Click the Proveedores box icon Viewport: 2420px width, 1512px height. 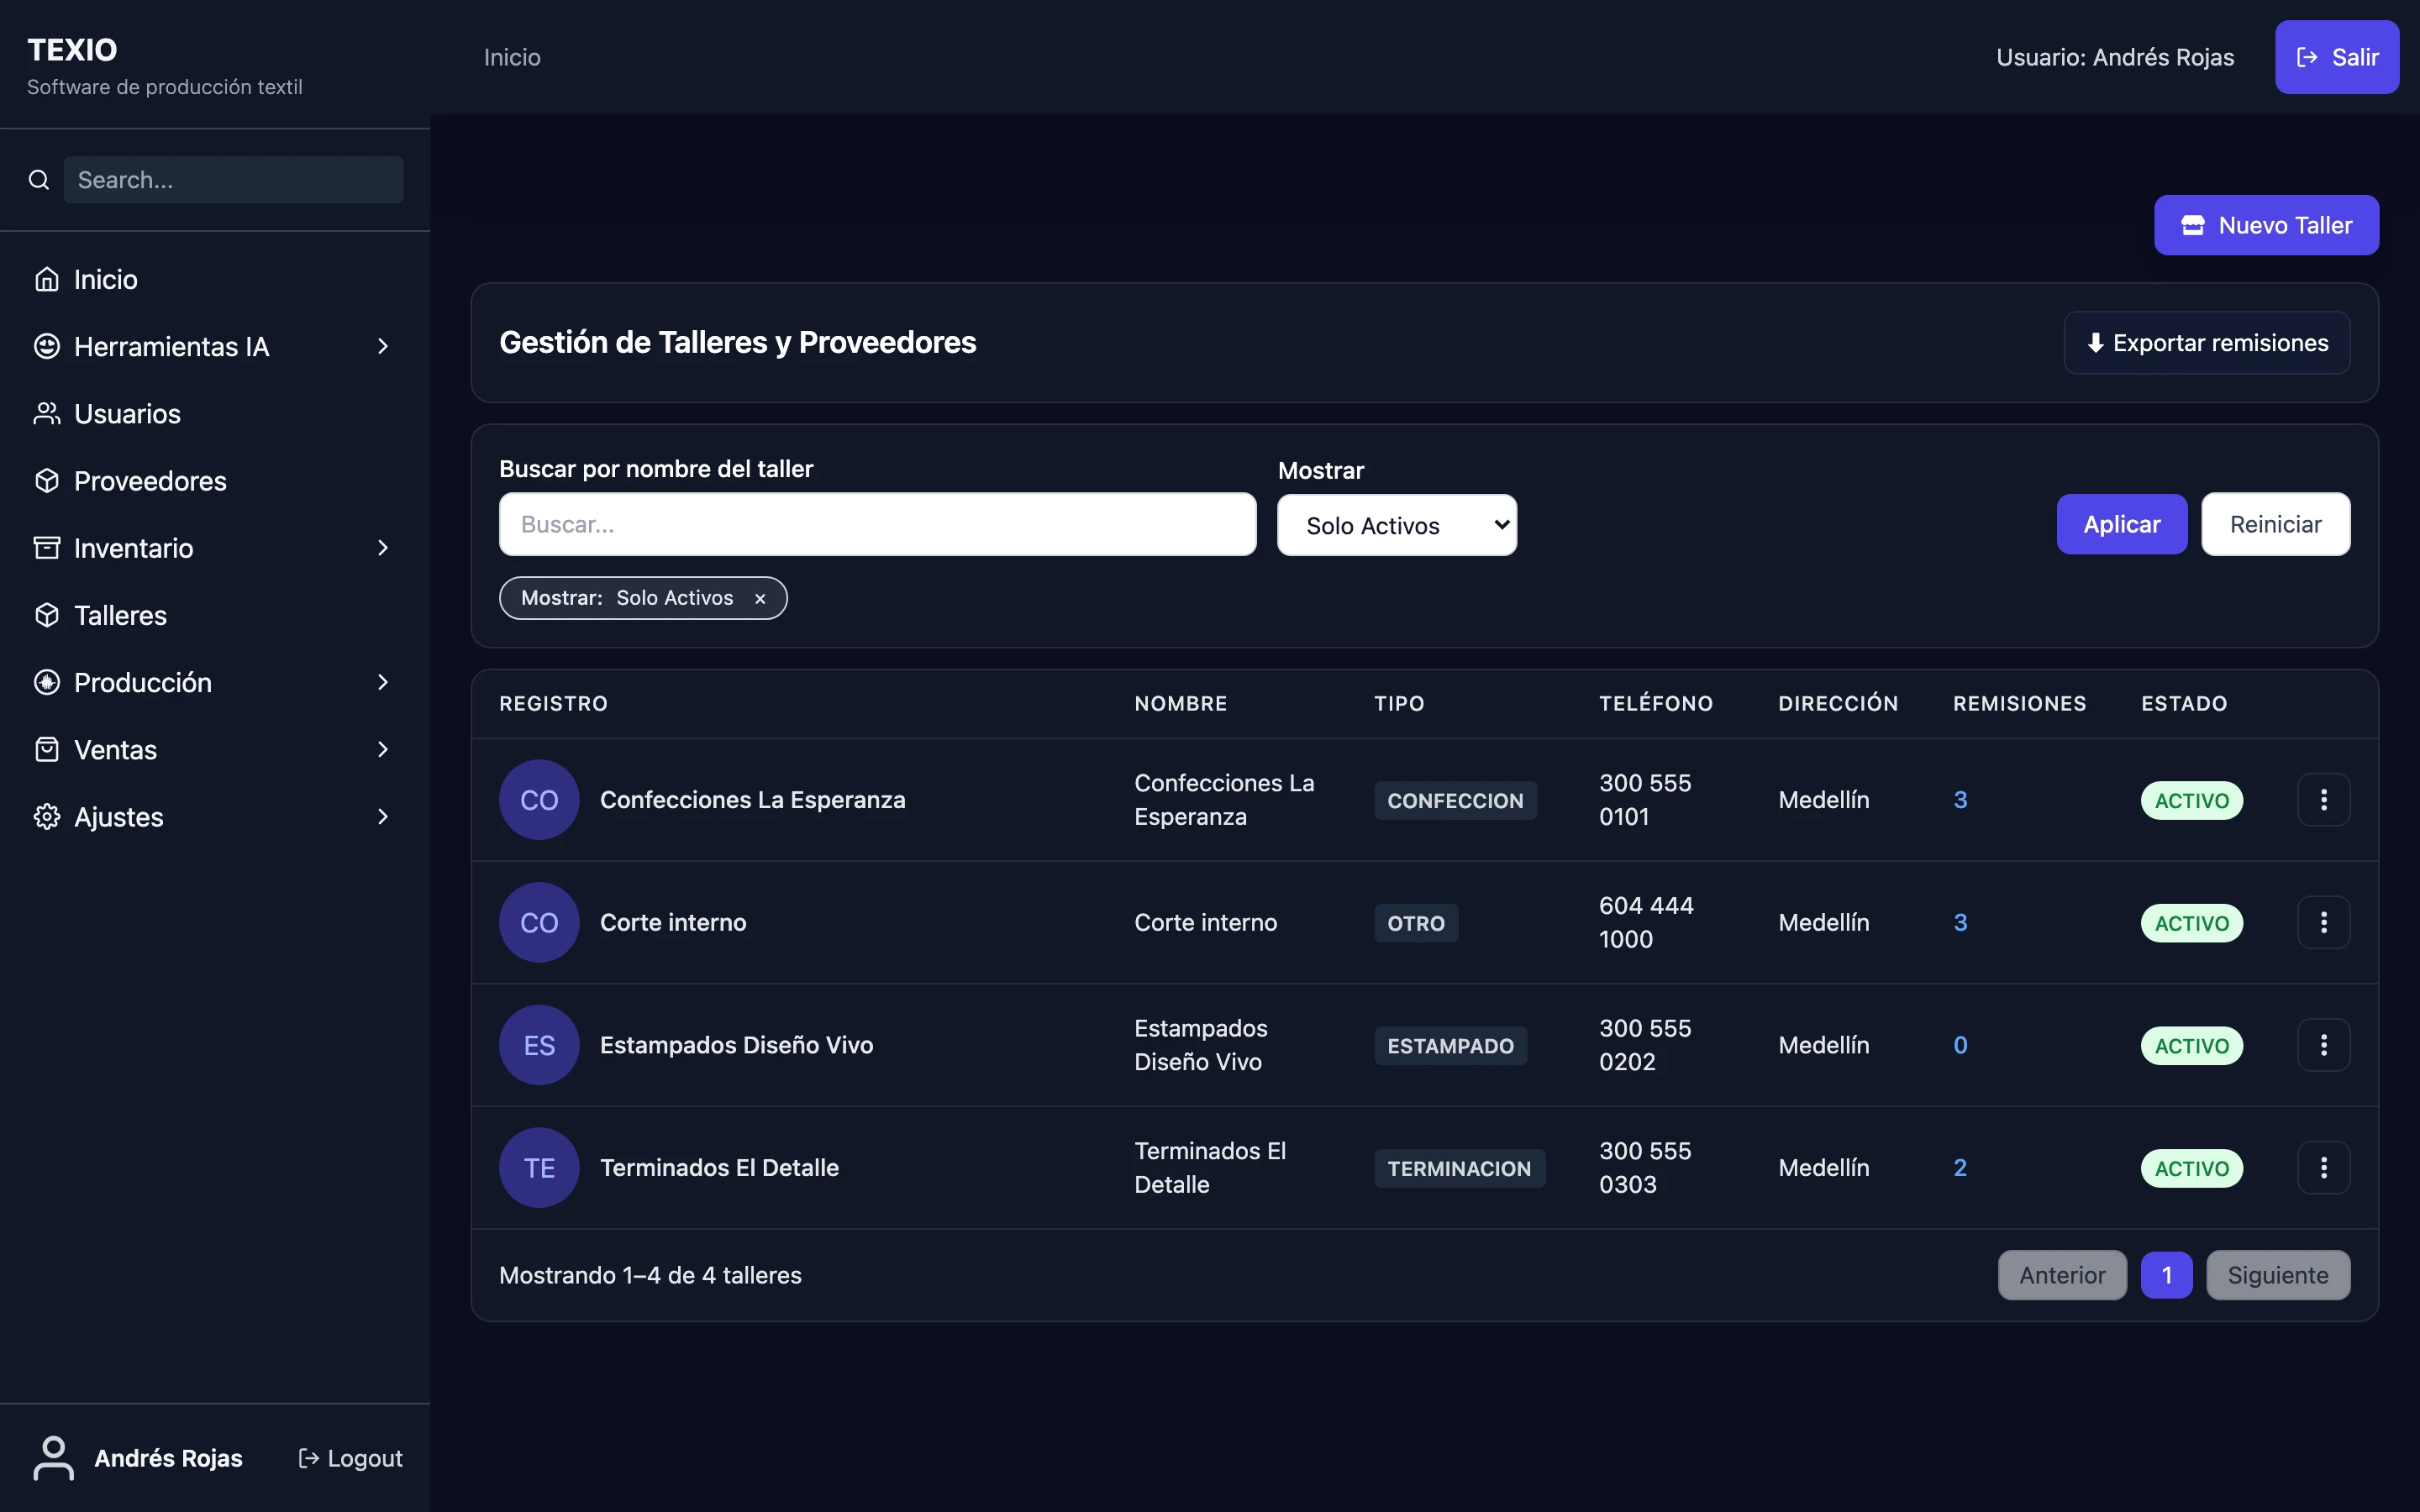[x=47, y=480]
